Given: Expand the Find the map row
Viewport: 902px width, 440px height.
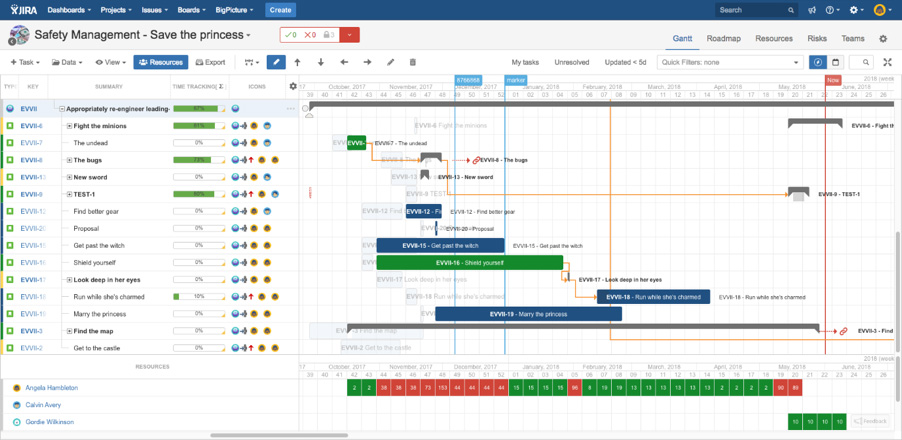Looking at the screenshot, I should click(70, 331).
